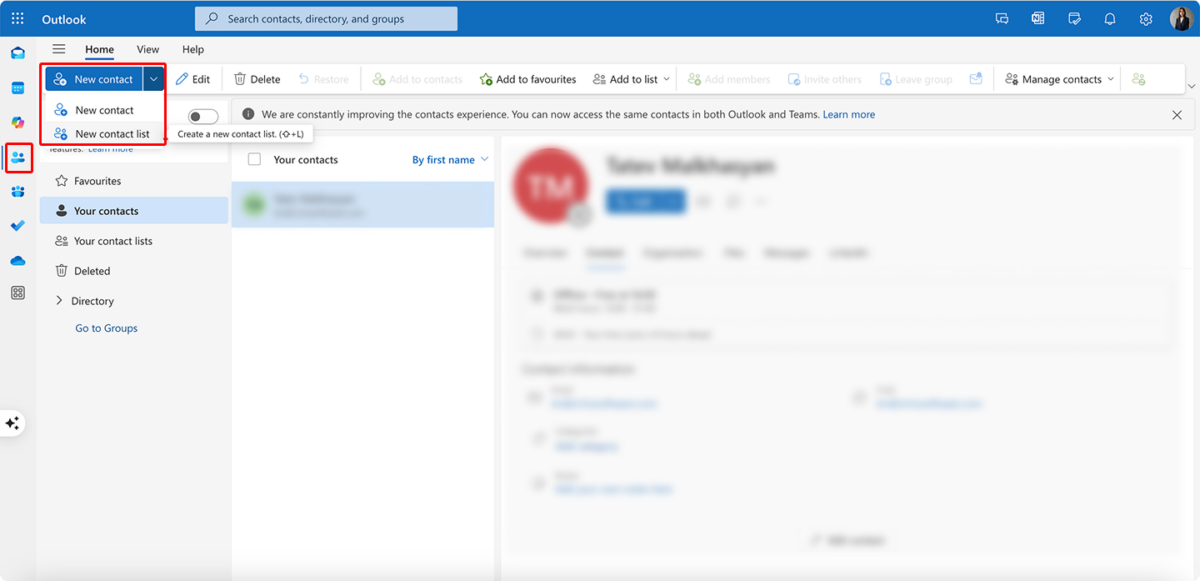Expand the Directory section
The width and height of the screenshot is (1200, 581).
57,300
